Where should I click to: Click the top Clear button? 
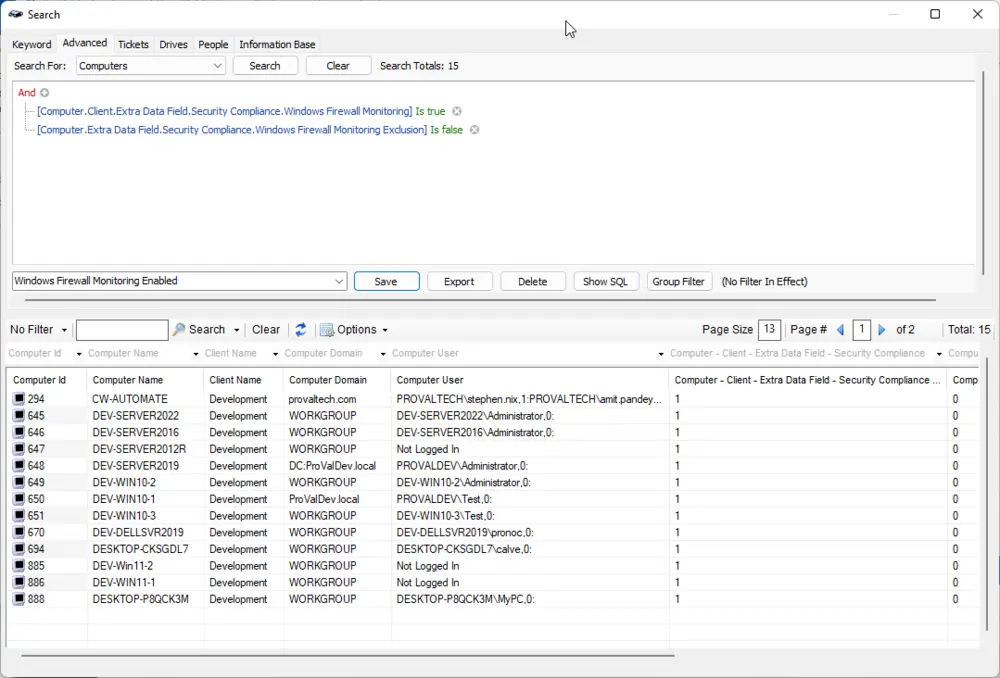338,66
